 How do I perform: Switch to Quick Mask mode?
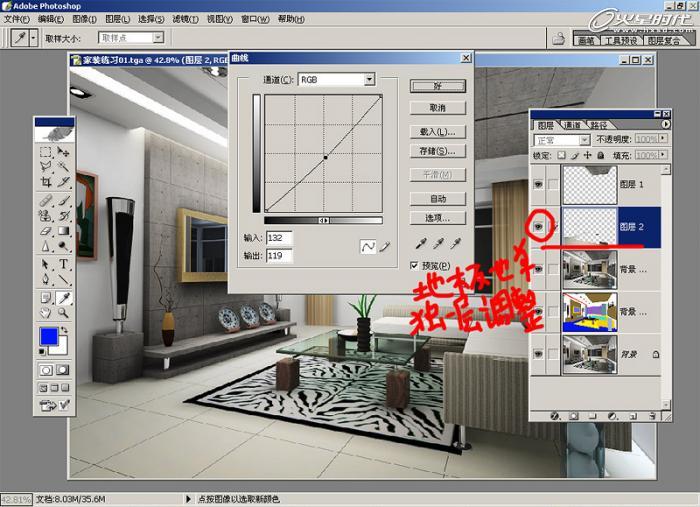62,370
